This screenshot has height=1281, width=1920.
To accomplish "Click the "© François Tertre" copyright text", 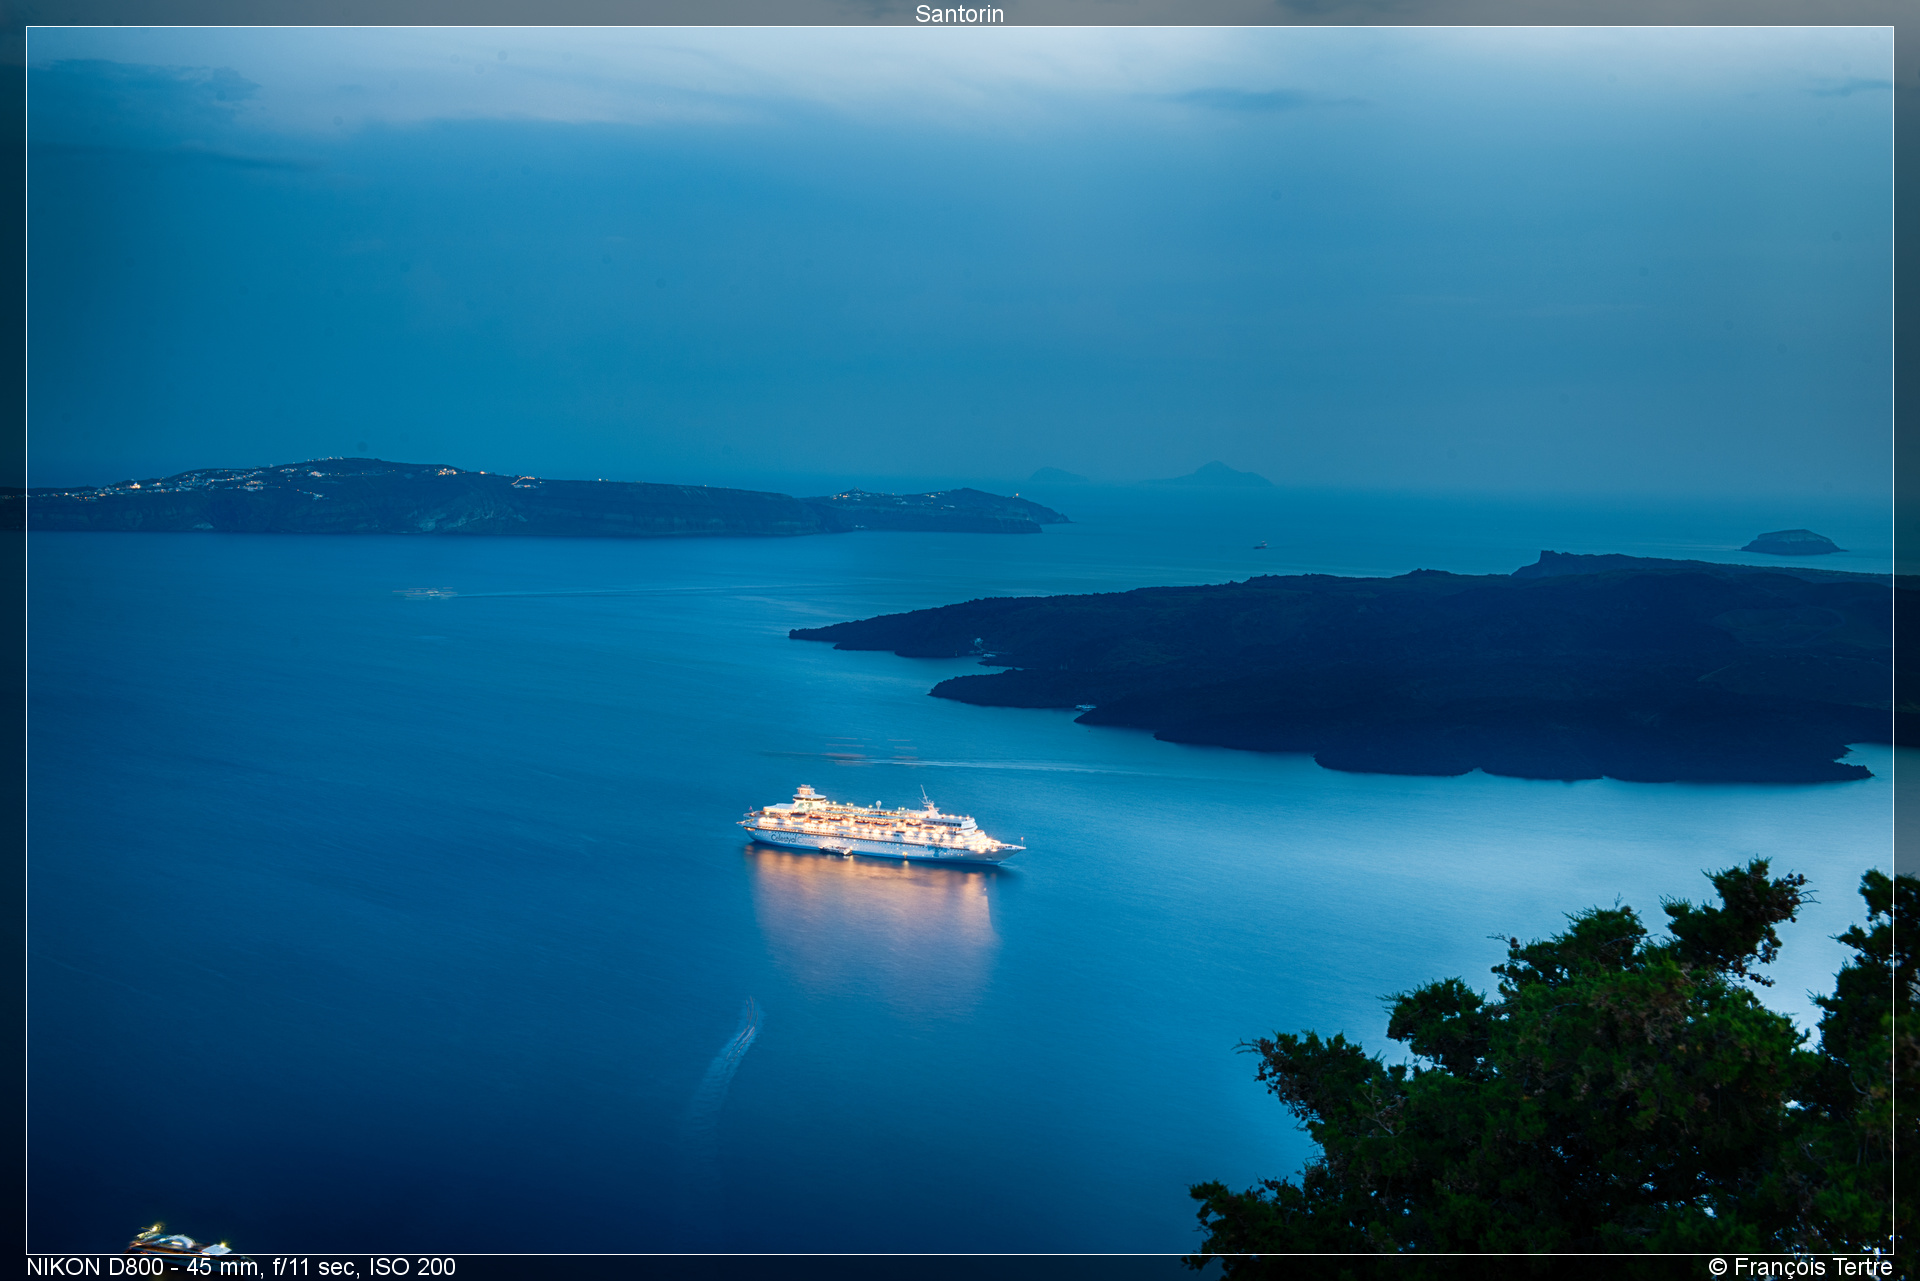I will click(1800, 1267).
